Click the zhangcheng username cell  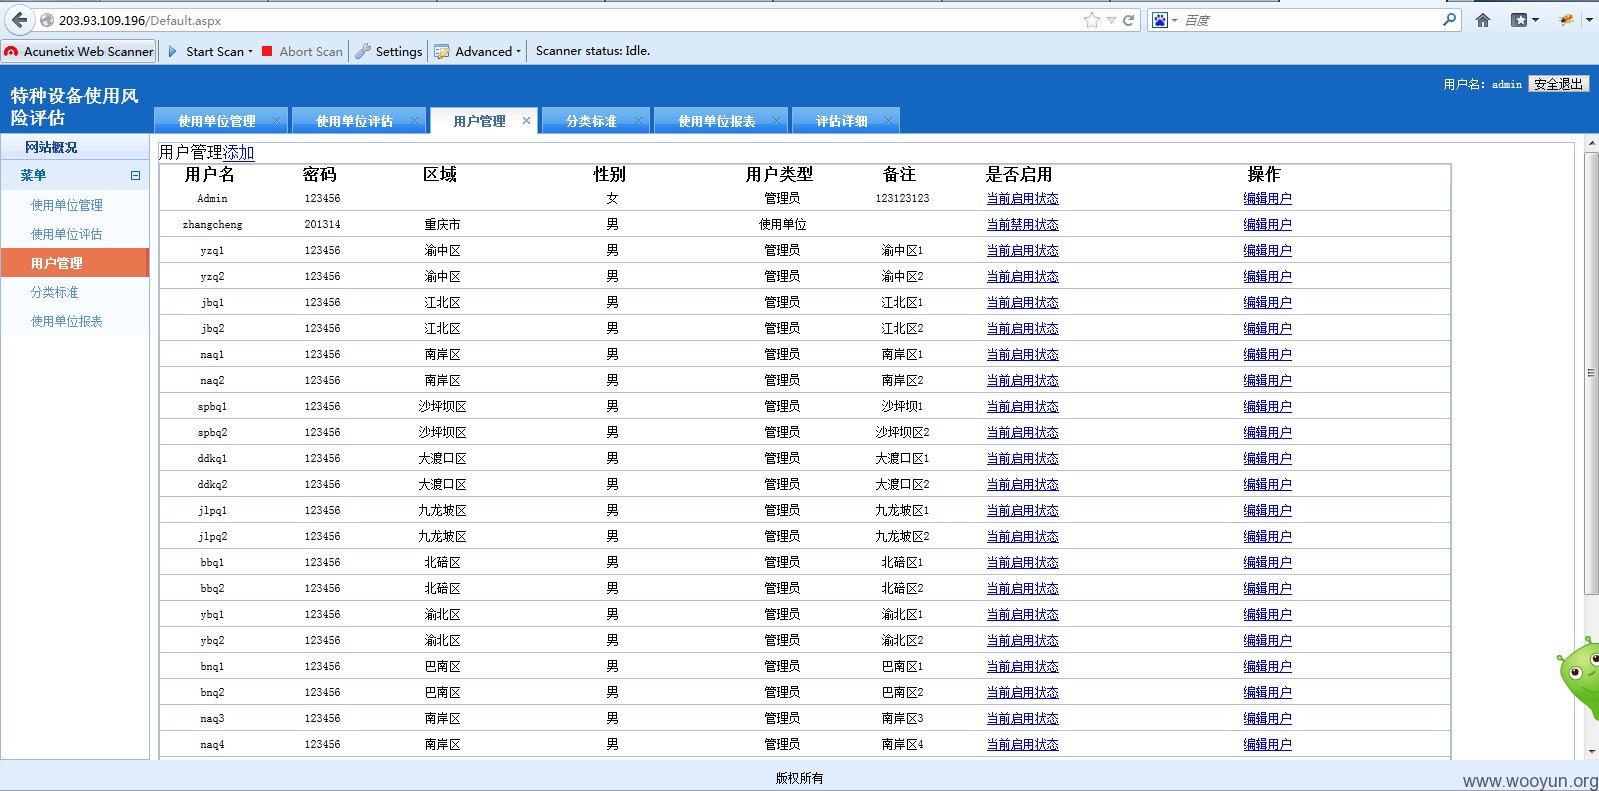[212, 225]
